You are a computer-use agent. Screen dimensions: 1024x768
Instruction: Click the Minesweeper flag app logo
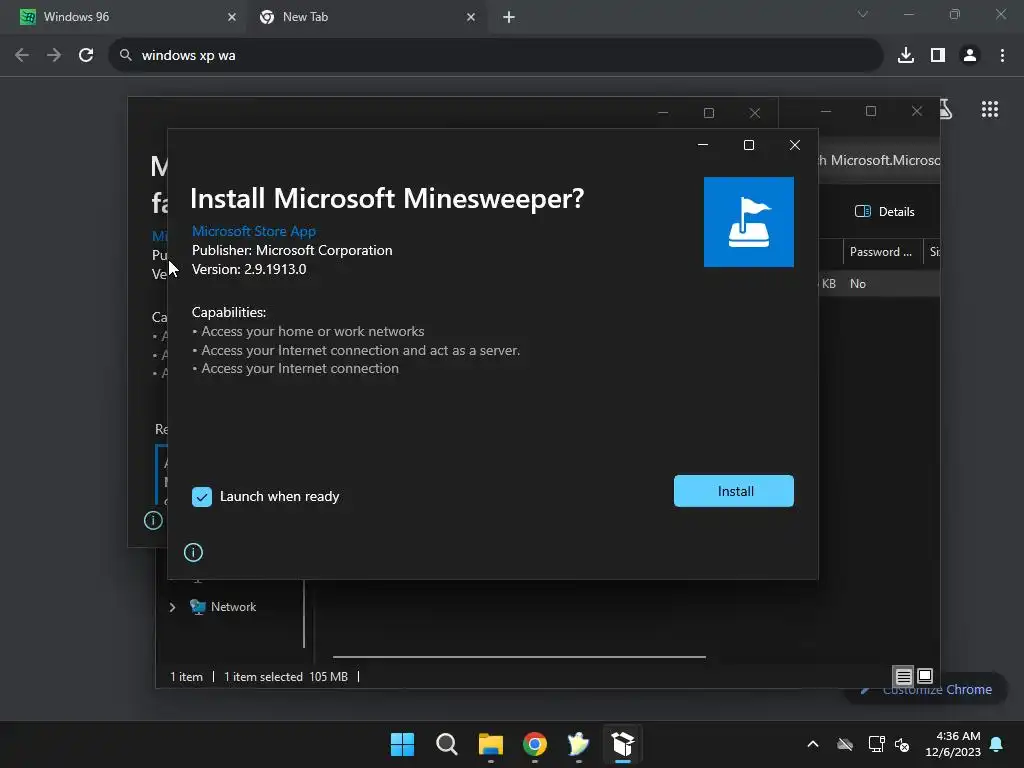coord(748,222)
